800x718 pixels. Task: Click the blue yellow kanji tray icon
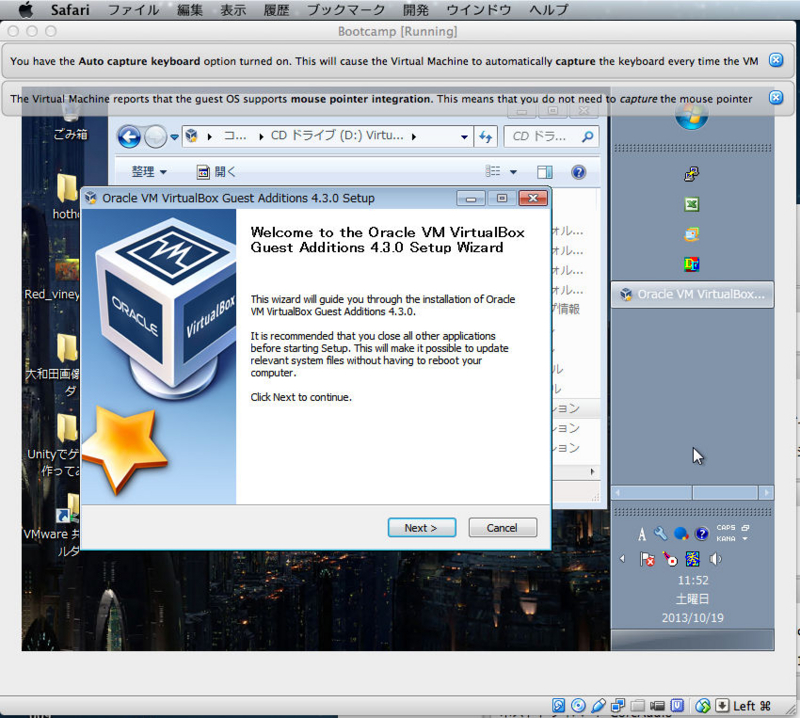[692, 559]
